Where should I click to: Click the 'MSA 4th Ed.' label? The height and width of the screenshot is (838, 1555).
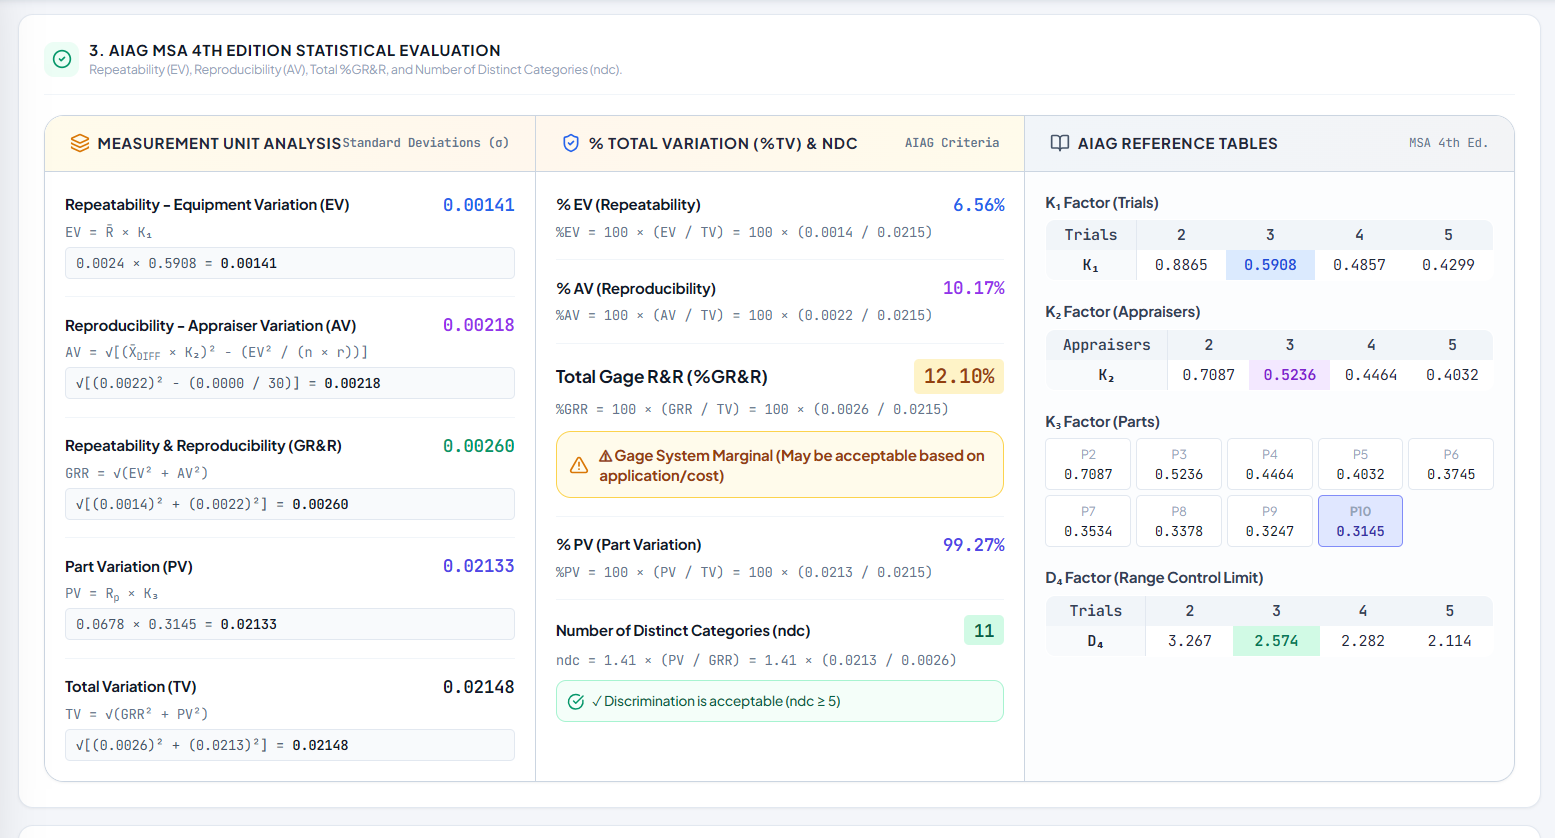coord(1449,143)
